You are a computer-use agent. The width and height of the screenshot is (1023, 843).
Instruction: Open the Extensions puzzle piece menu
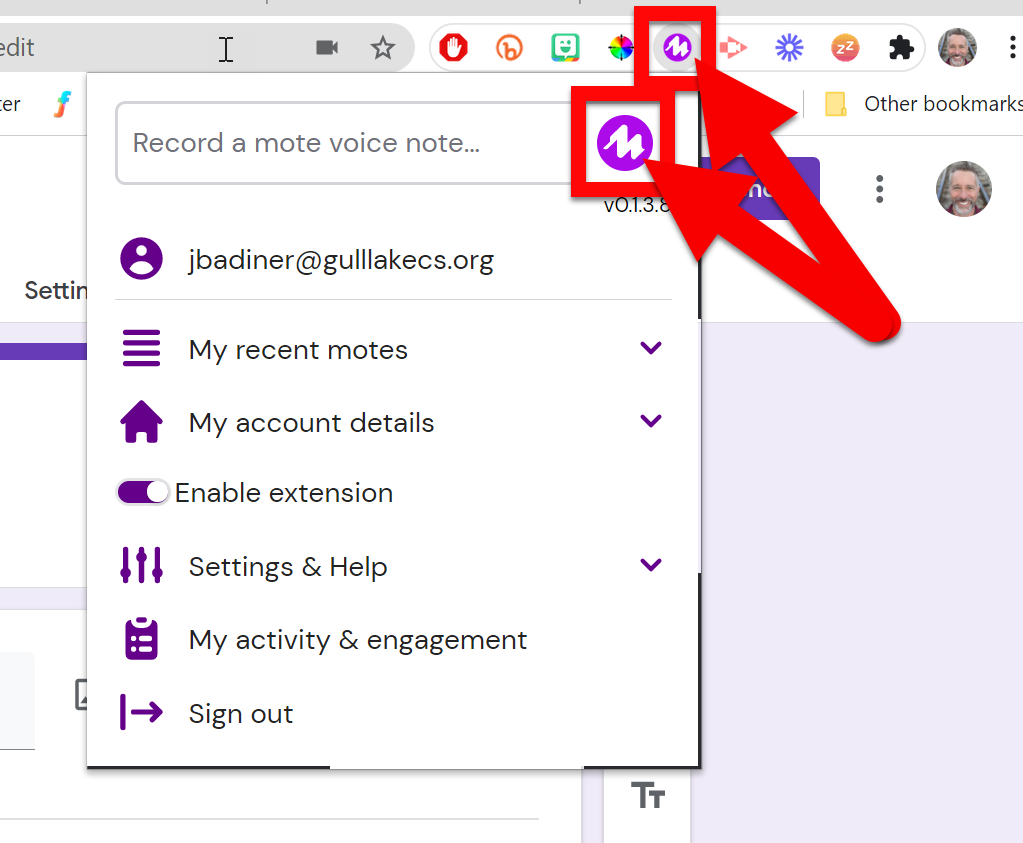point(901,48)
